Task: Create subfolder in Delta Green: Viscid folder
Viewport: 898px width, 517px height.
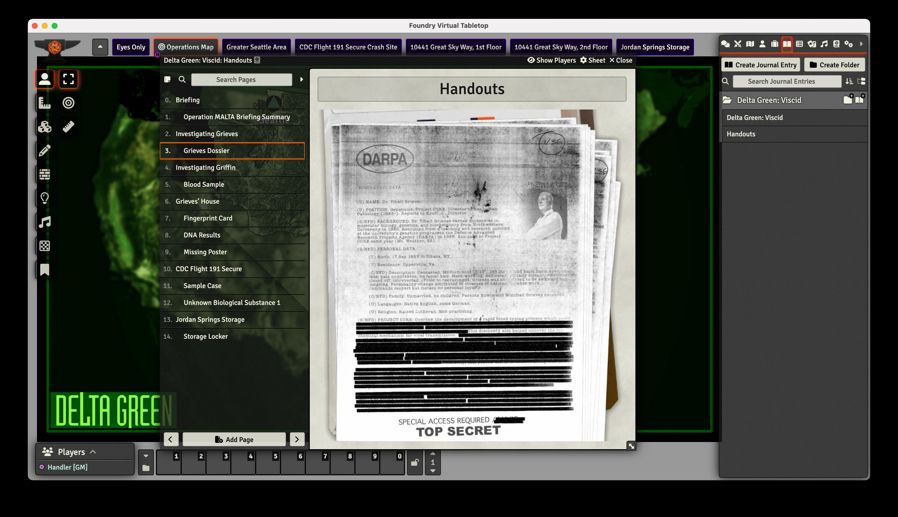Action: (x=848, y=100)
